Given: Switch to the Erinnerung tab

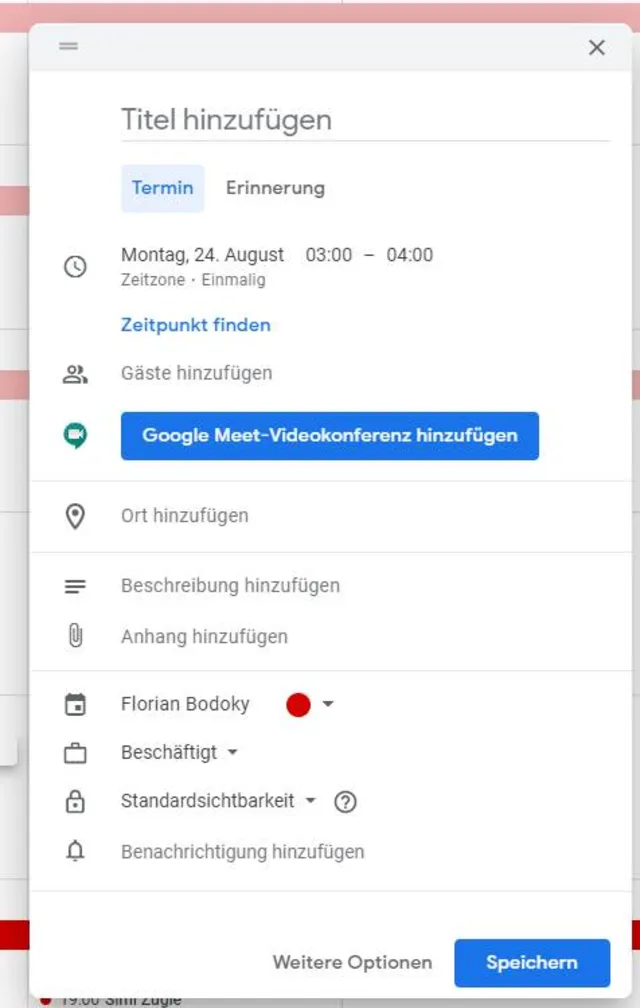Looking at the screenshot, I should pos(275,188).
